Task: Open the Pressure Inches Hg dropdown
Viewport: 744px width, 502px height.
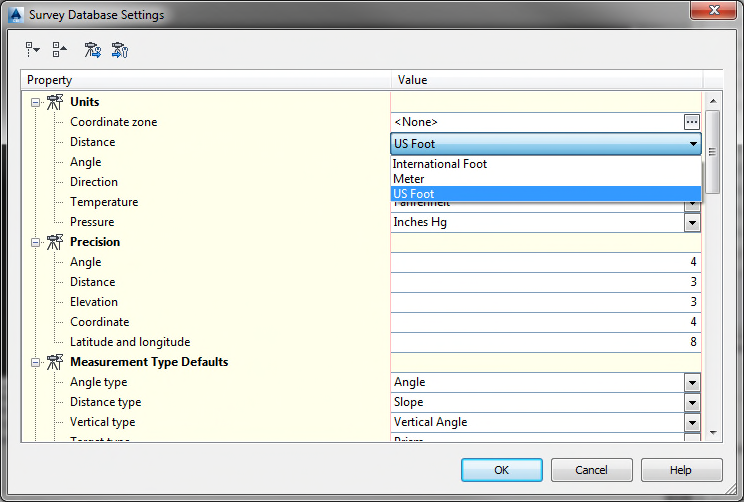Action: point(692,222)
